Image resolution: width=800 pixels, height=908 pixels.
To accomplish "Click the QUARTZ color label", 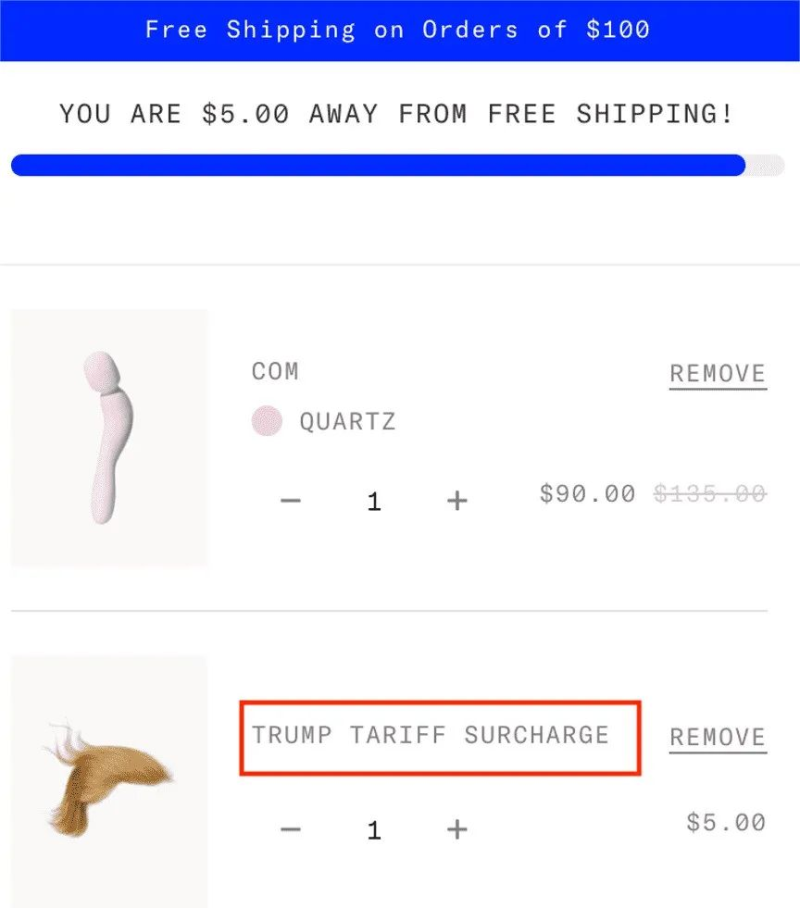I will coord(348,422).
